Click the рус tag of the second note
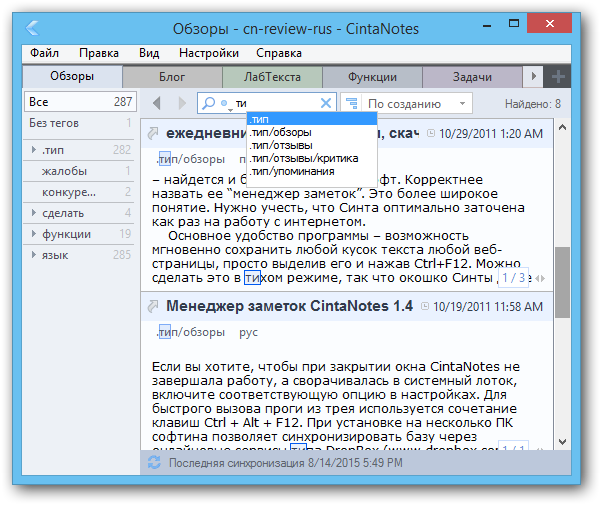The width and height of the screenshot is (601, 505). point(248,332)
